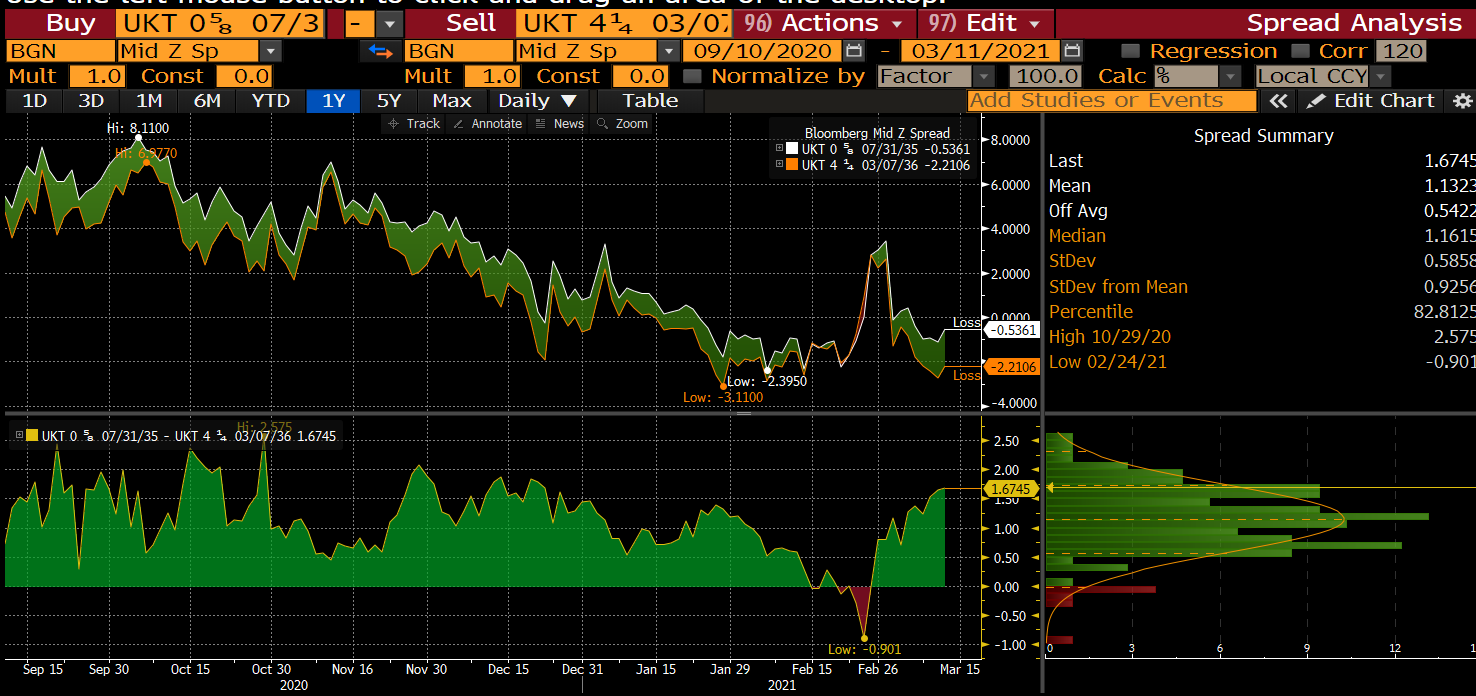
Task: Click the sell-side Const 0.0 field
Action: pyautogui.click(x=640, y=76)
